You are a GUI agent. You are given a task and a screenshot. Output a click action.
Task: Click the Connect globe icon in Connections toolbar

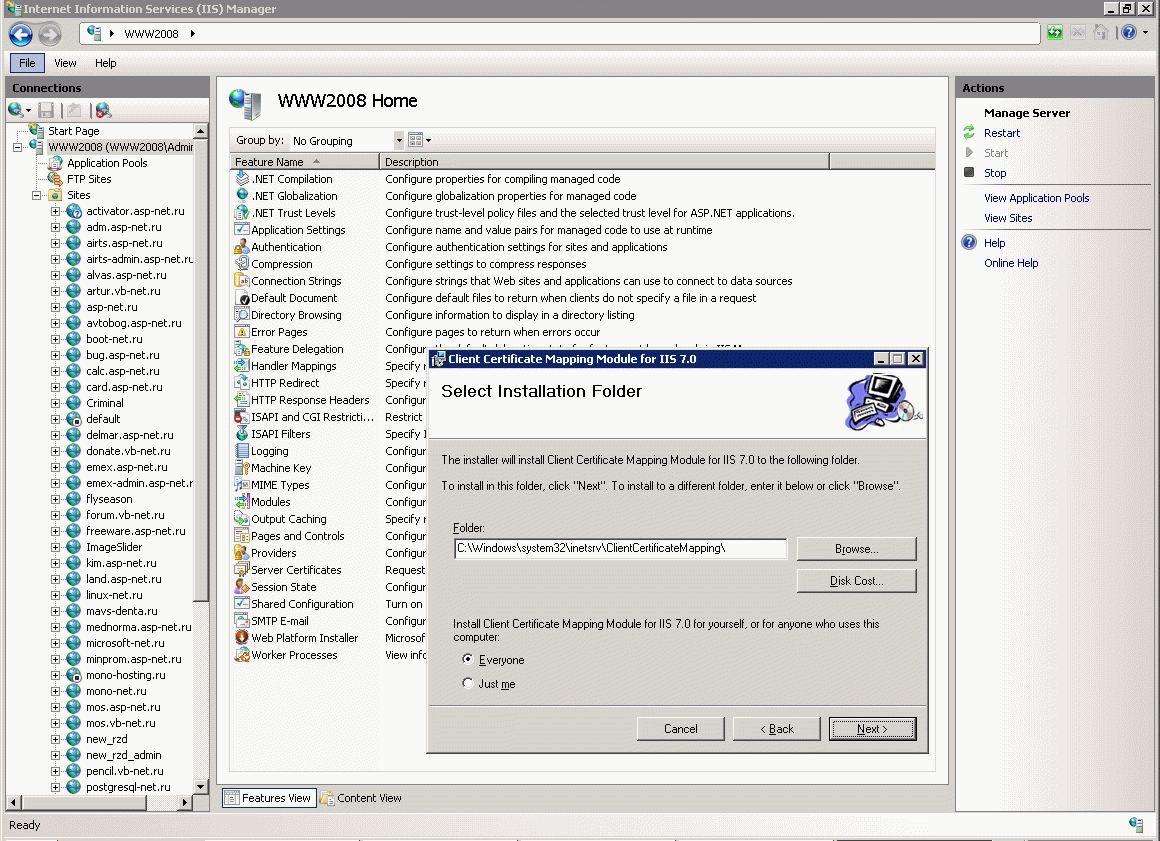[16, 110]
